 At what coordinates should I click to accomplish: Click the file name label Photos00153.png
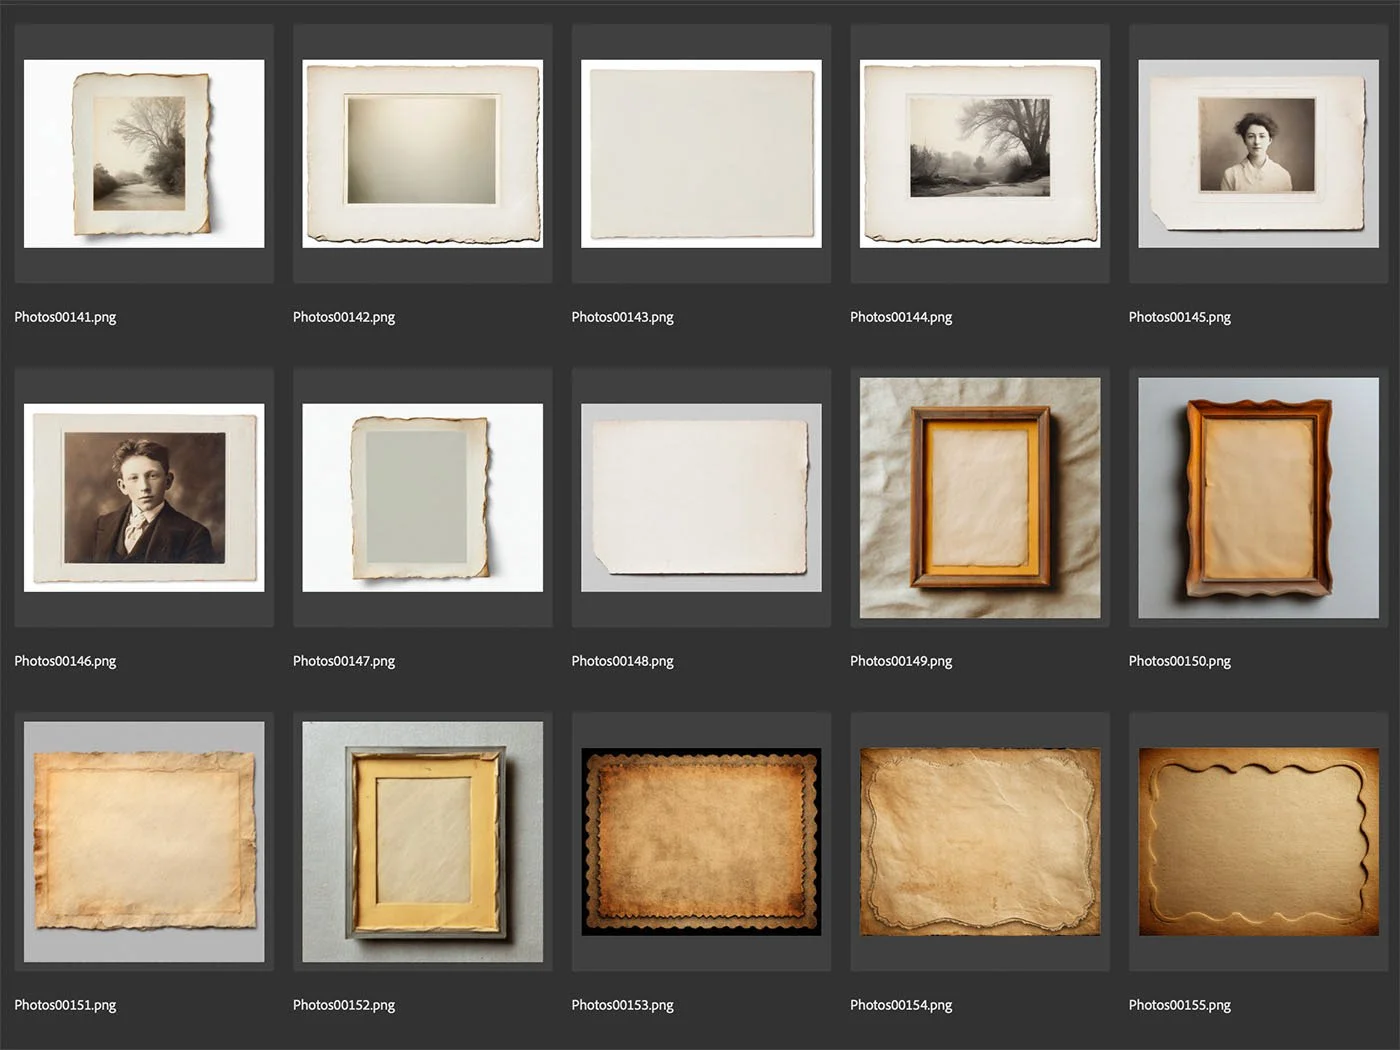pos(622,1005)
